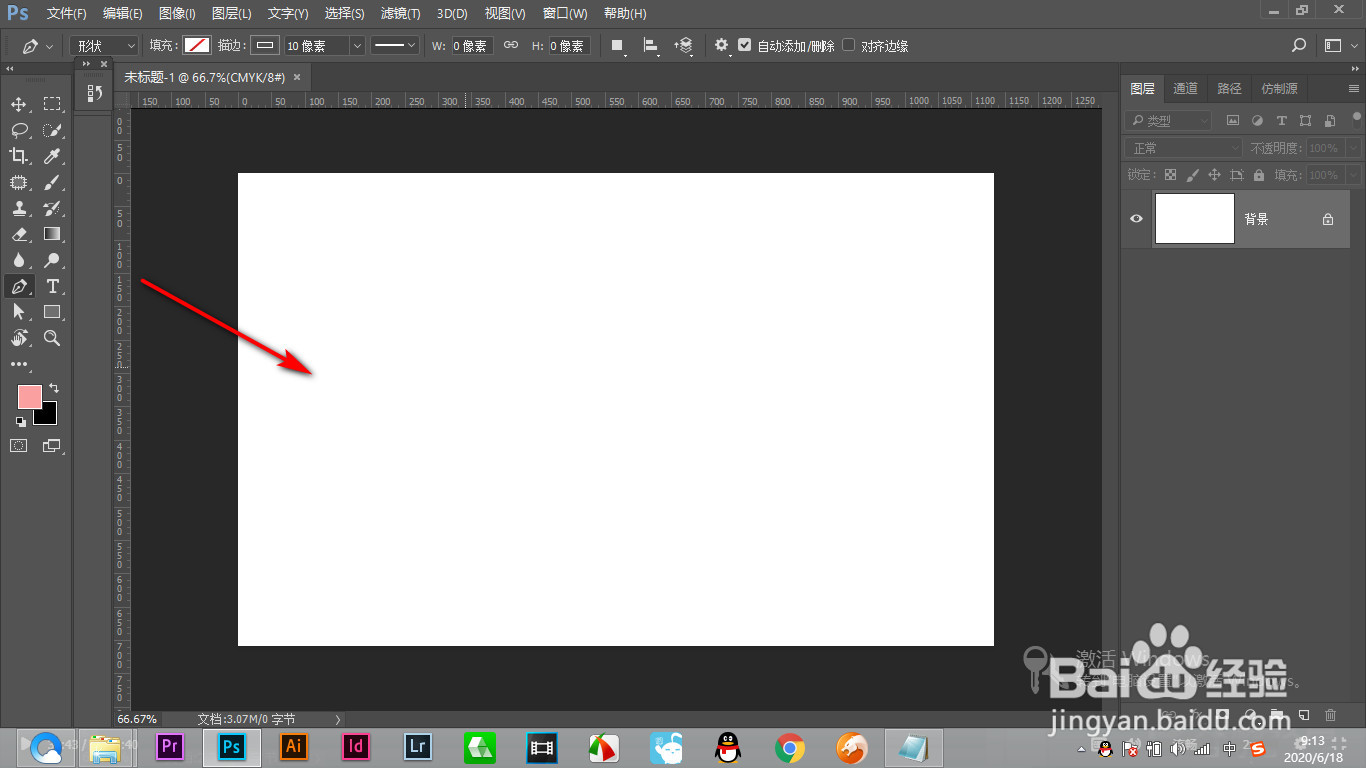Select the Eyedropper tool

(52, 156)
